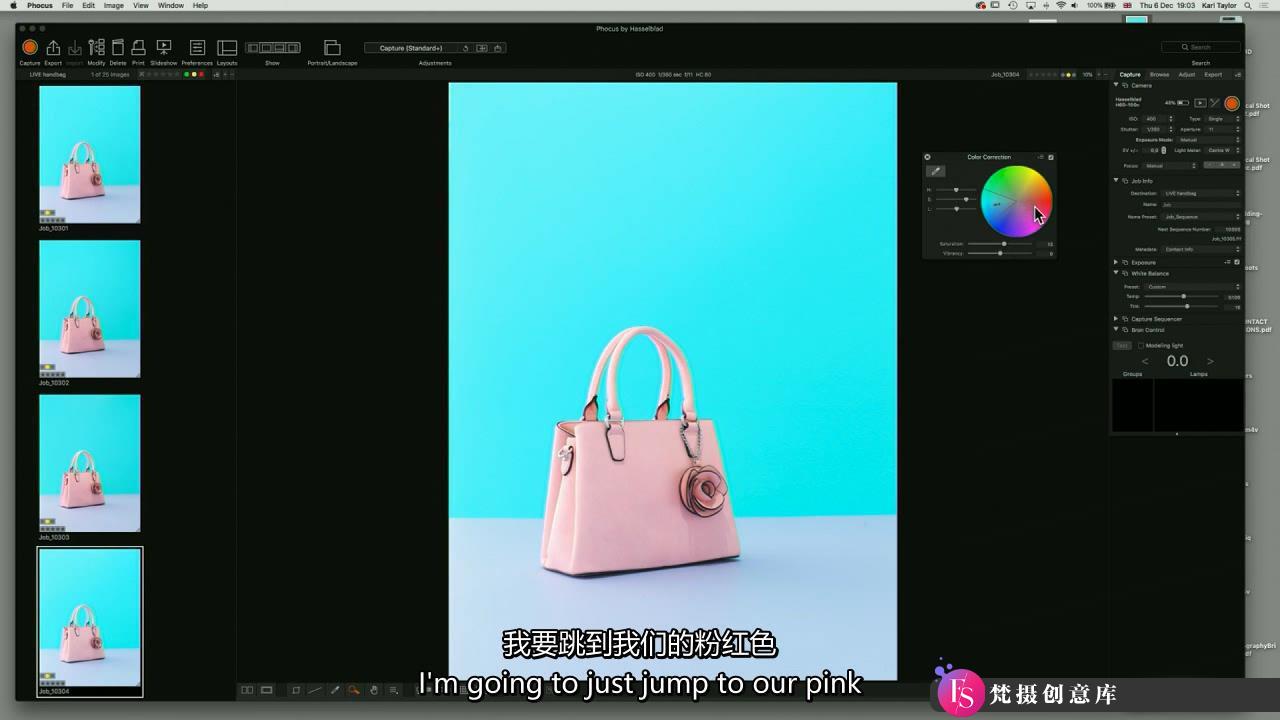Click the reset icon beside Capture (Standard+)
The width and height of the screenshot is (1280, 720).
click(x=466, y=48)
